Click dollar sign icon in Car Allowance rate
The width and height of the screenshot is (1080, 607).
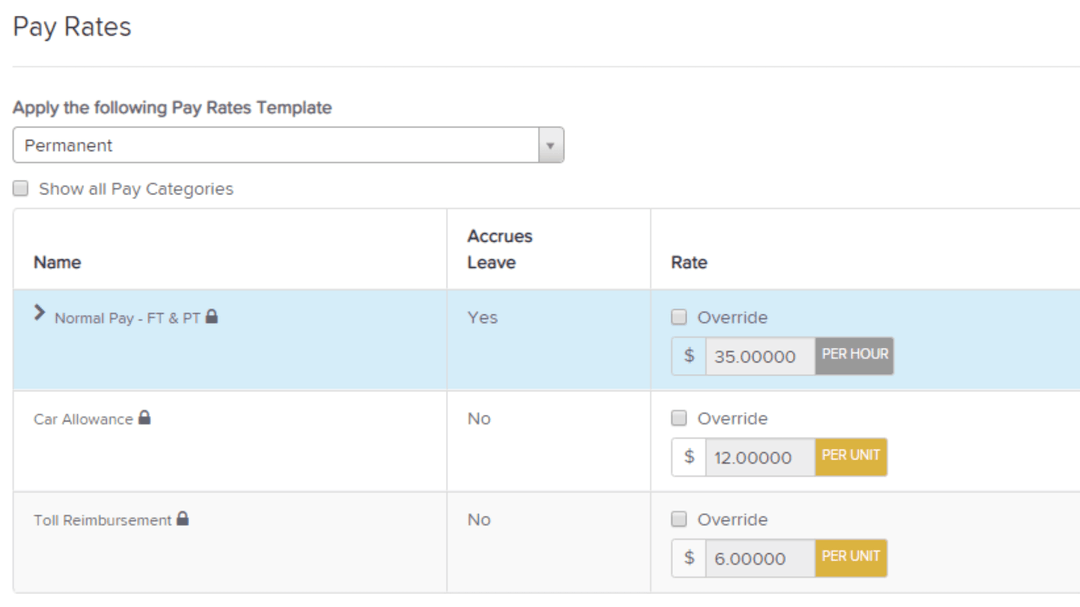tap(689, 457)
